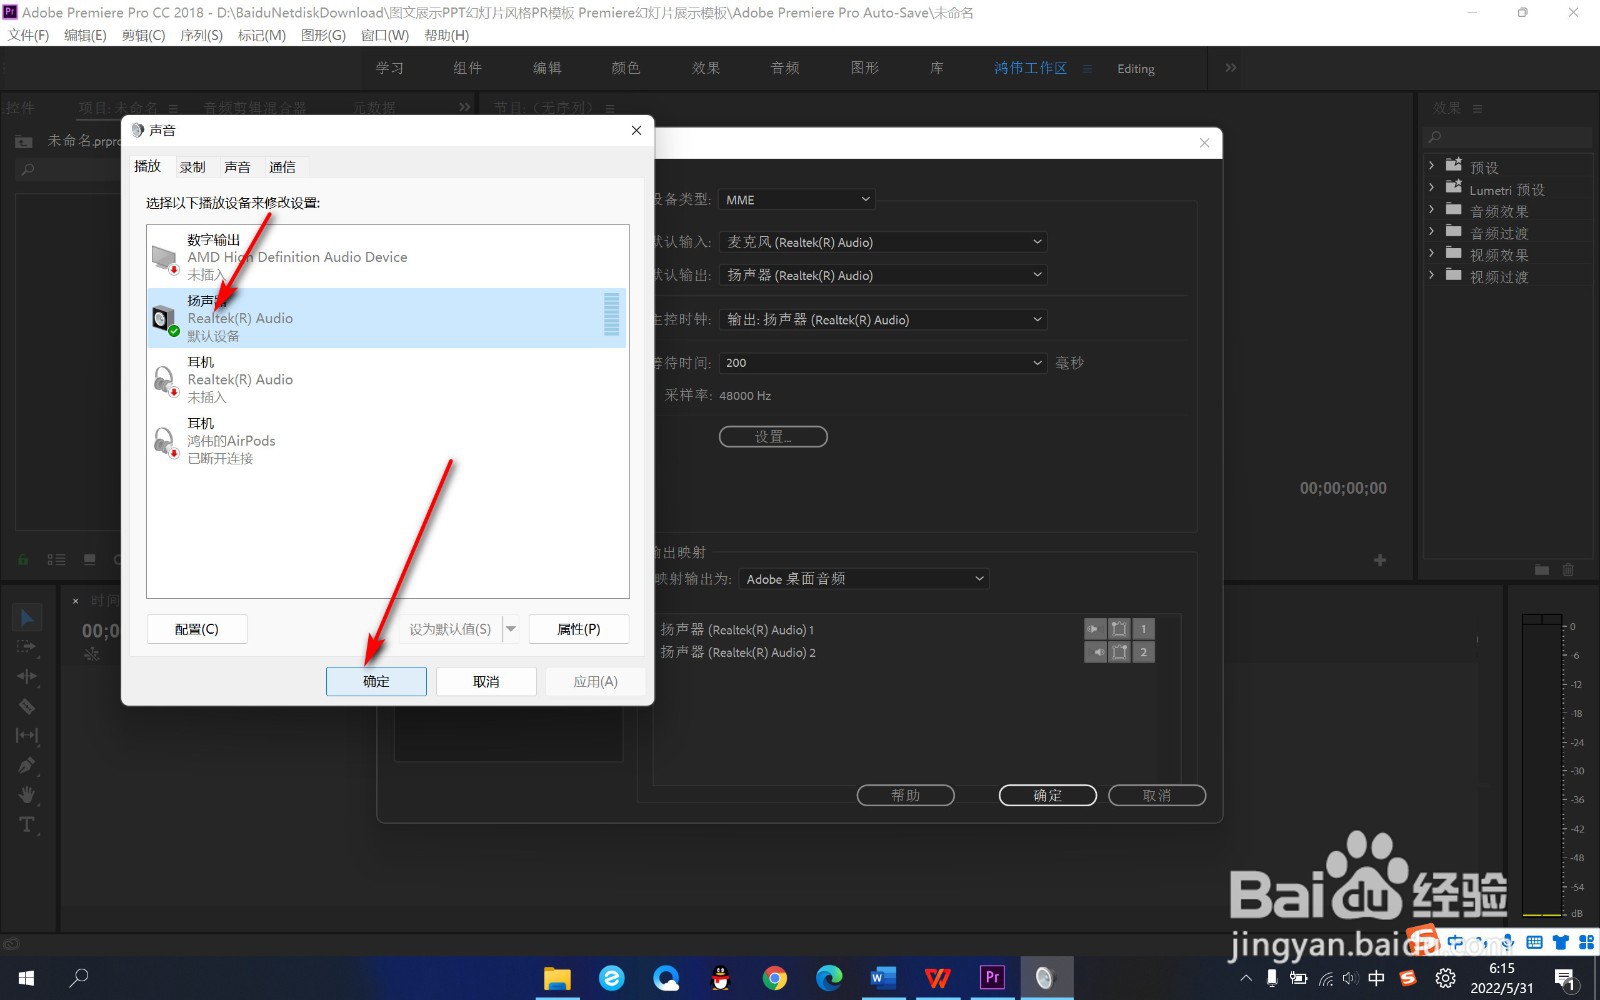Viewport: 1600px width, 1000px height.
Task: Select the Slip tool
Action: tap(27, 736)
